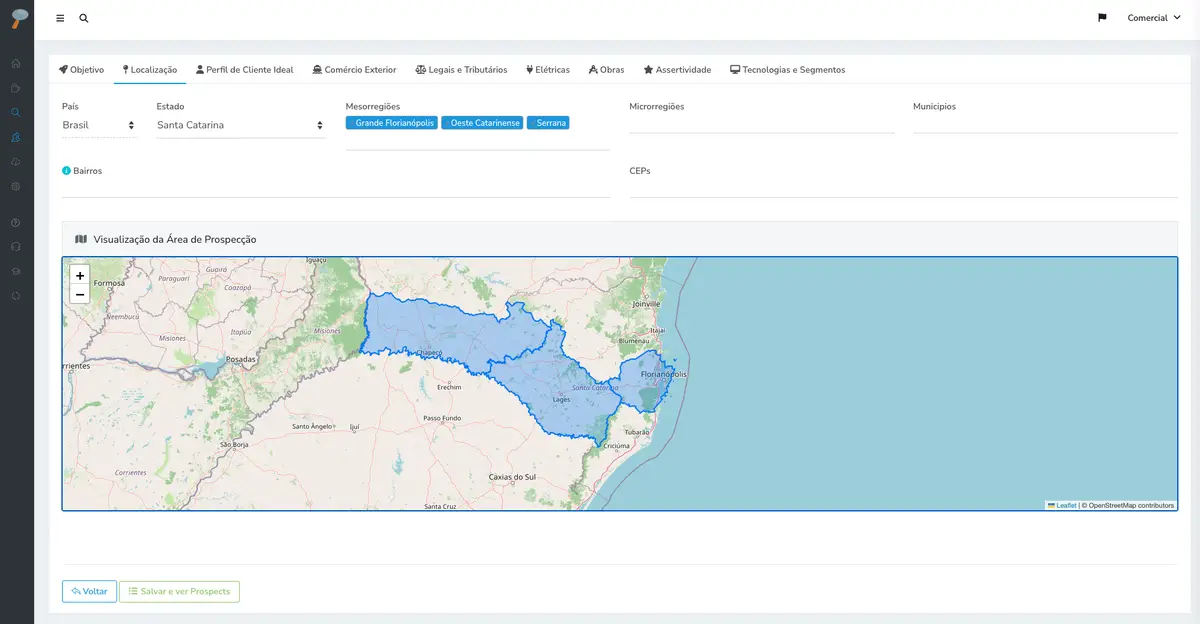1200x624 pixels.
Task: Click the Passo Fundo label on the map
Action: (x=443, y=417)
